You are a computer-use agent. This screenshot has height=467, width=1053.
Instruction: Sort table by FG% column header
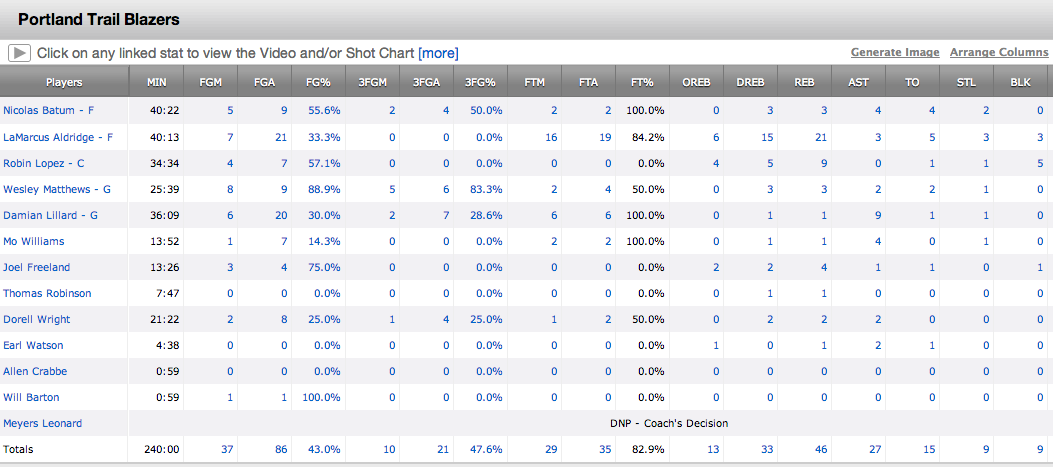point(319,83)
